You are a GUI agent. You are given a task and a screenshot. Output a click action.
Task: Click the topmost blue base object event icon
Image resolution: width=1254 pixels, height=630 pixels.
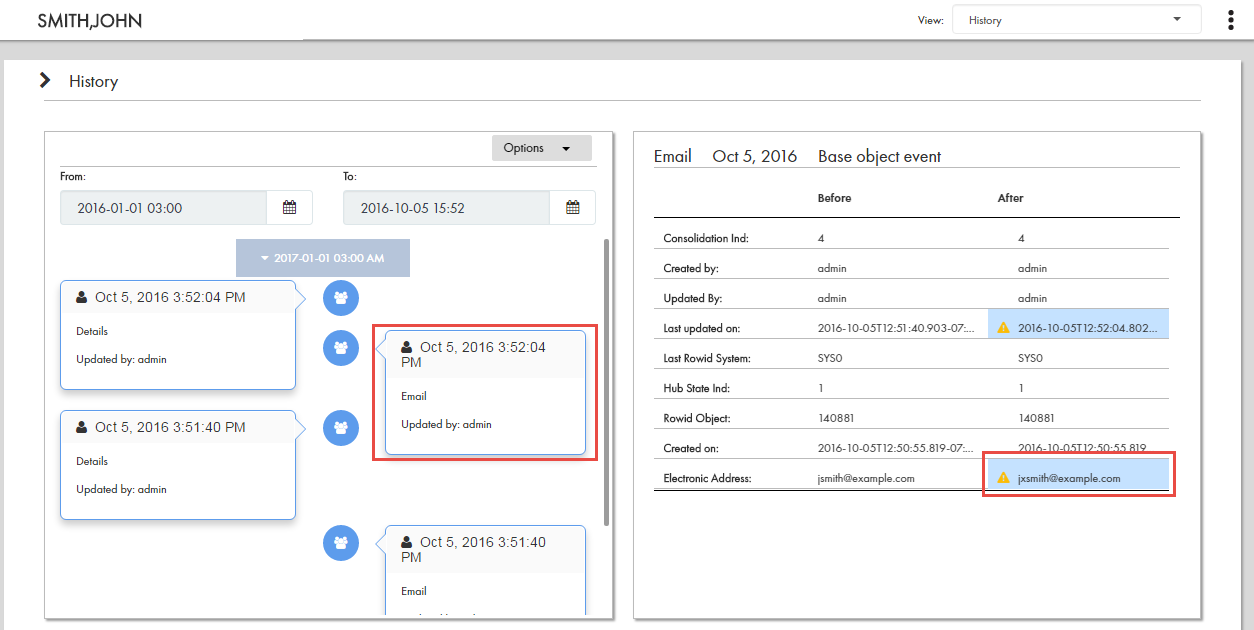(340, 297)
